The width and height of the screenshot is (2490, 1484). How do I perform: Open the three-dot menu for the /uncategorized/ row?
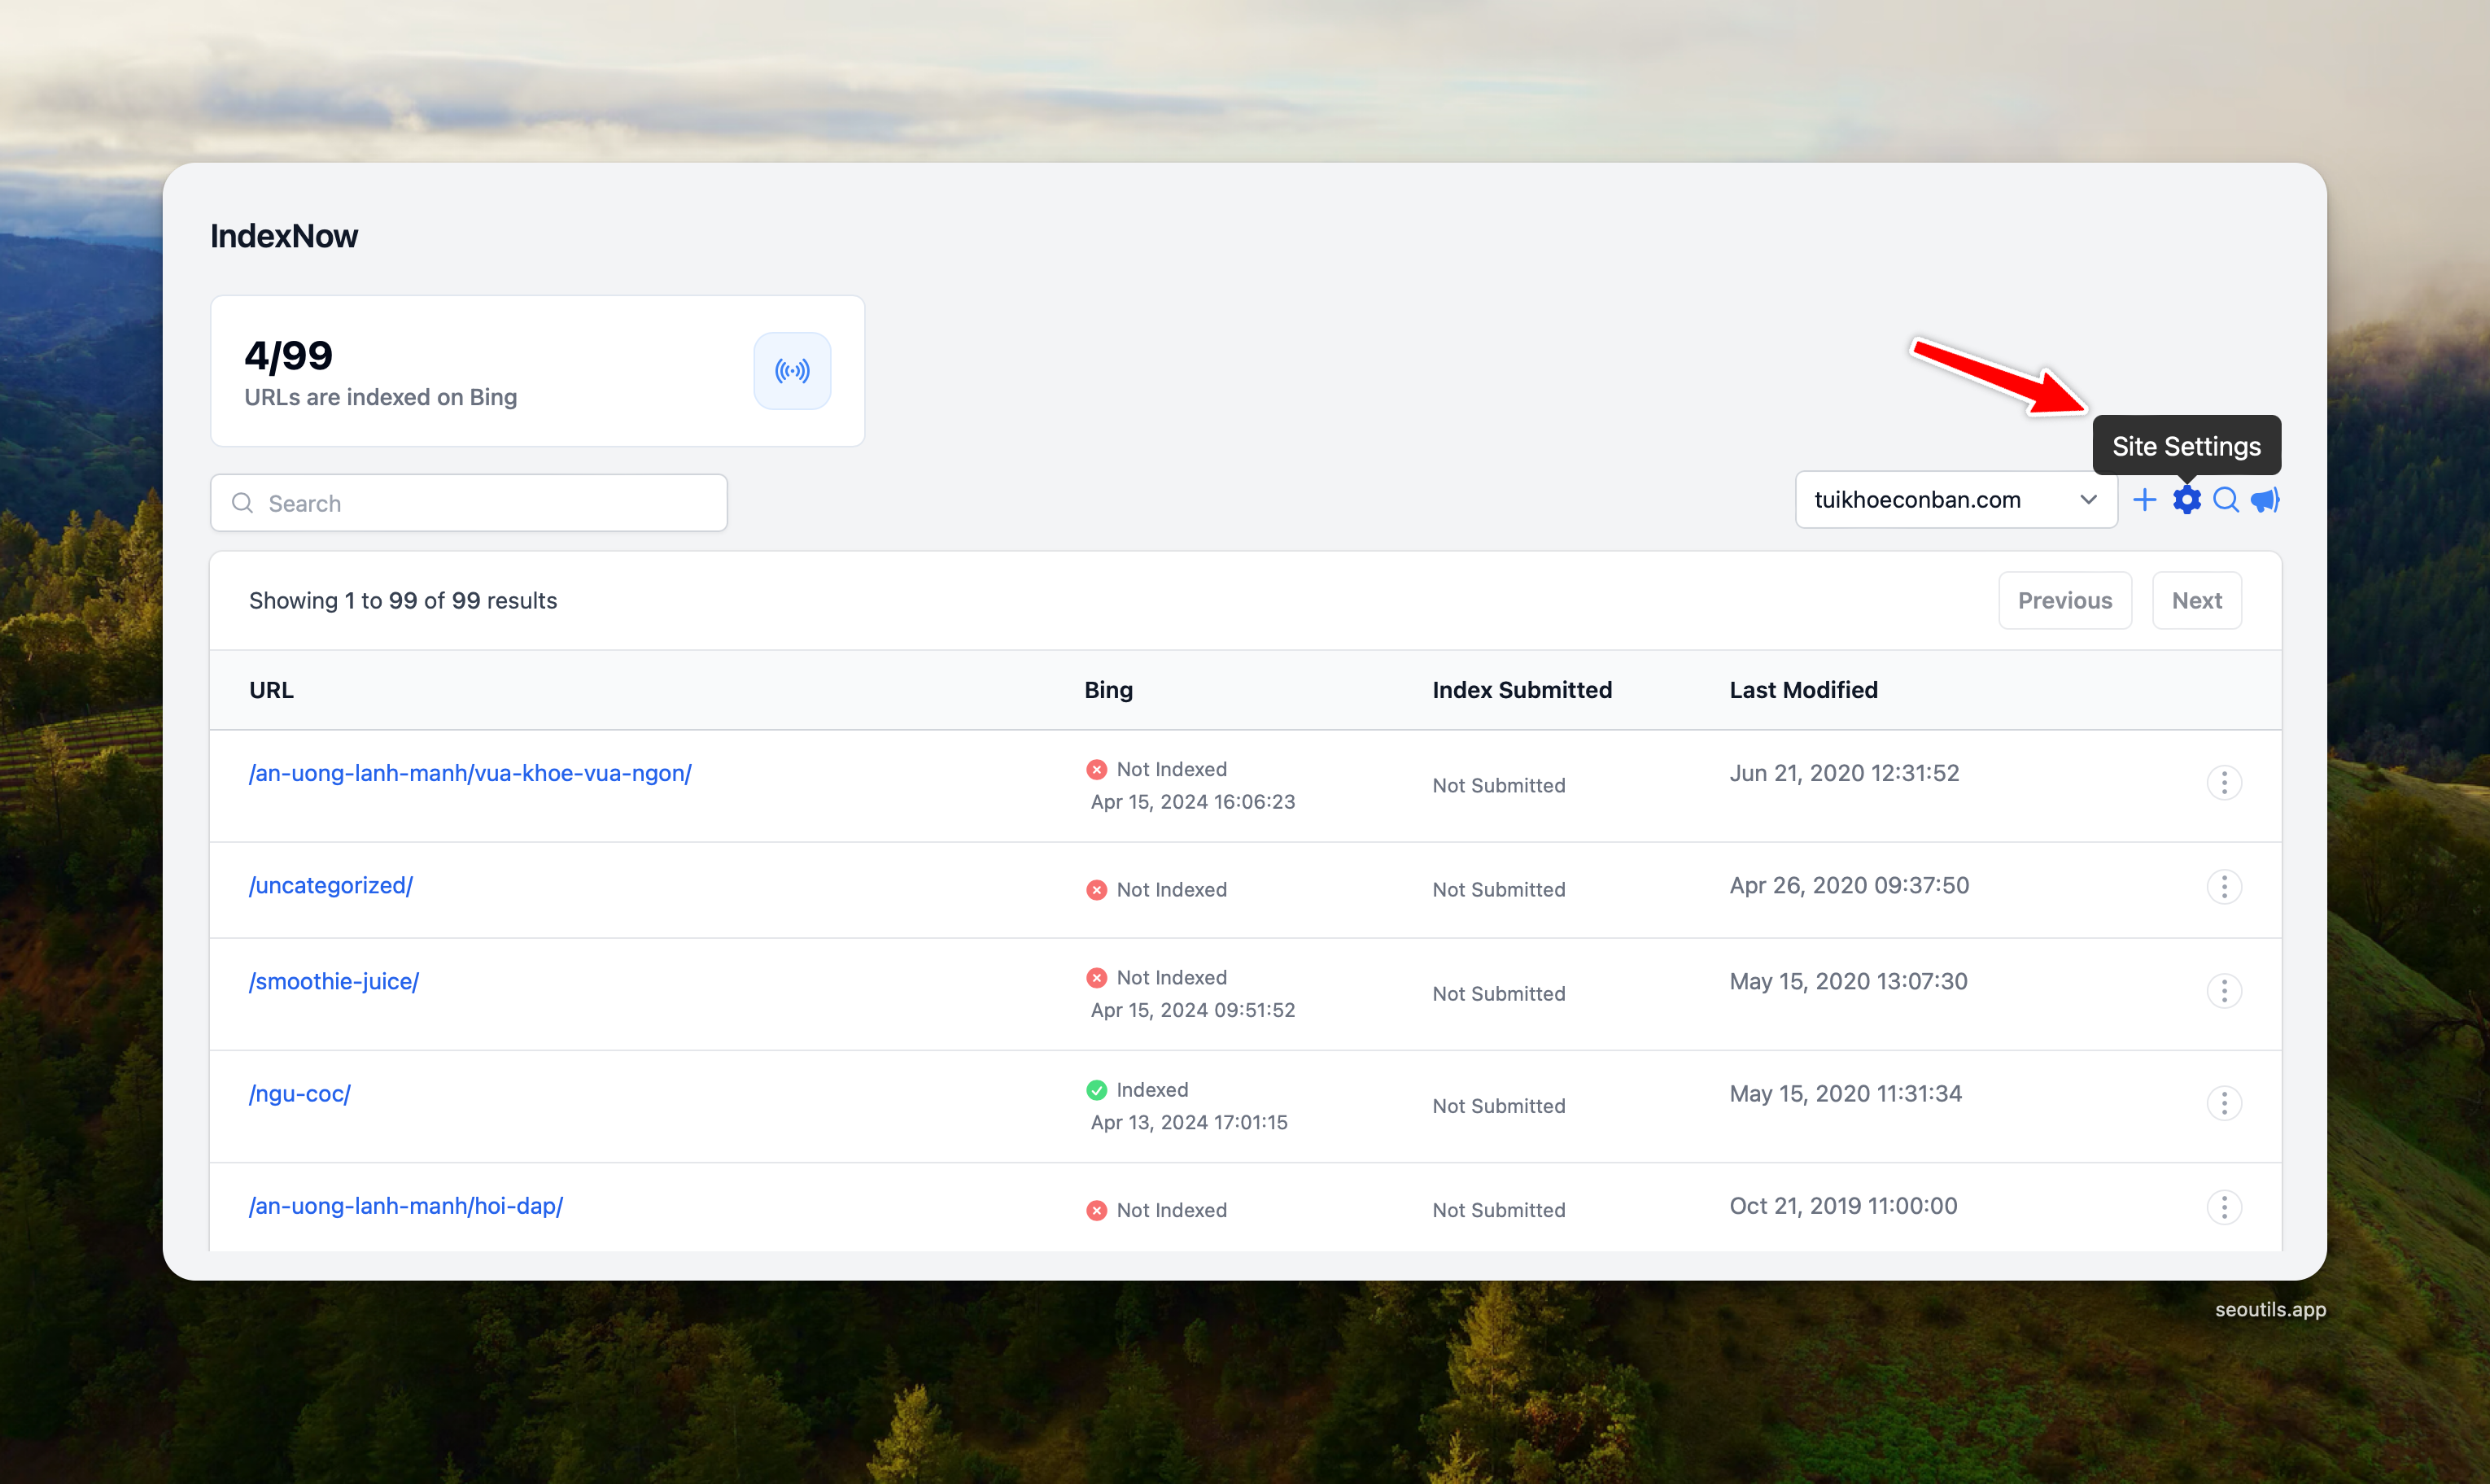point(2224,887)
